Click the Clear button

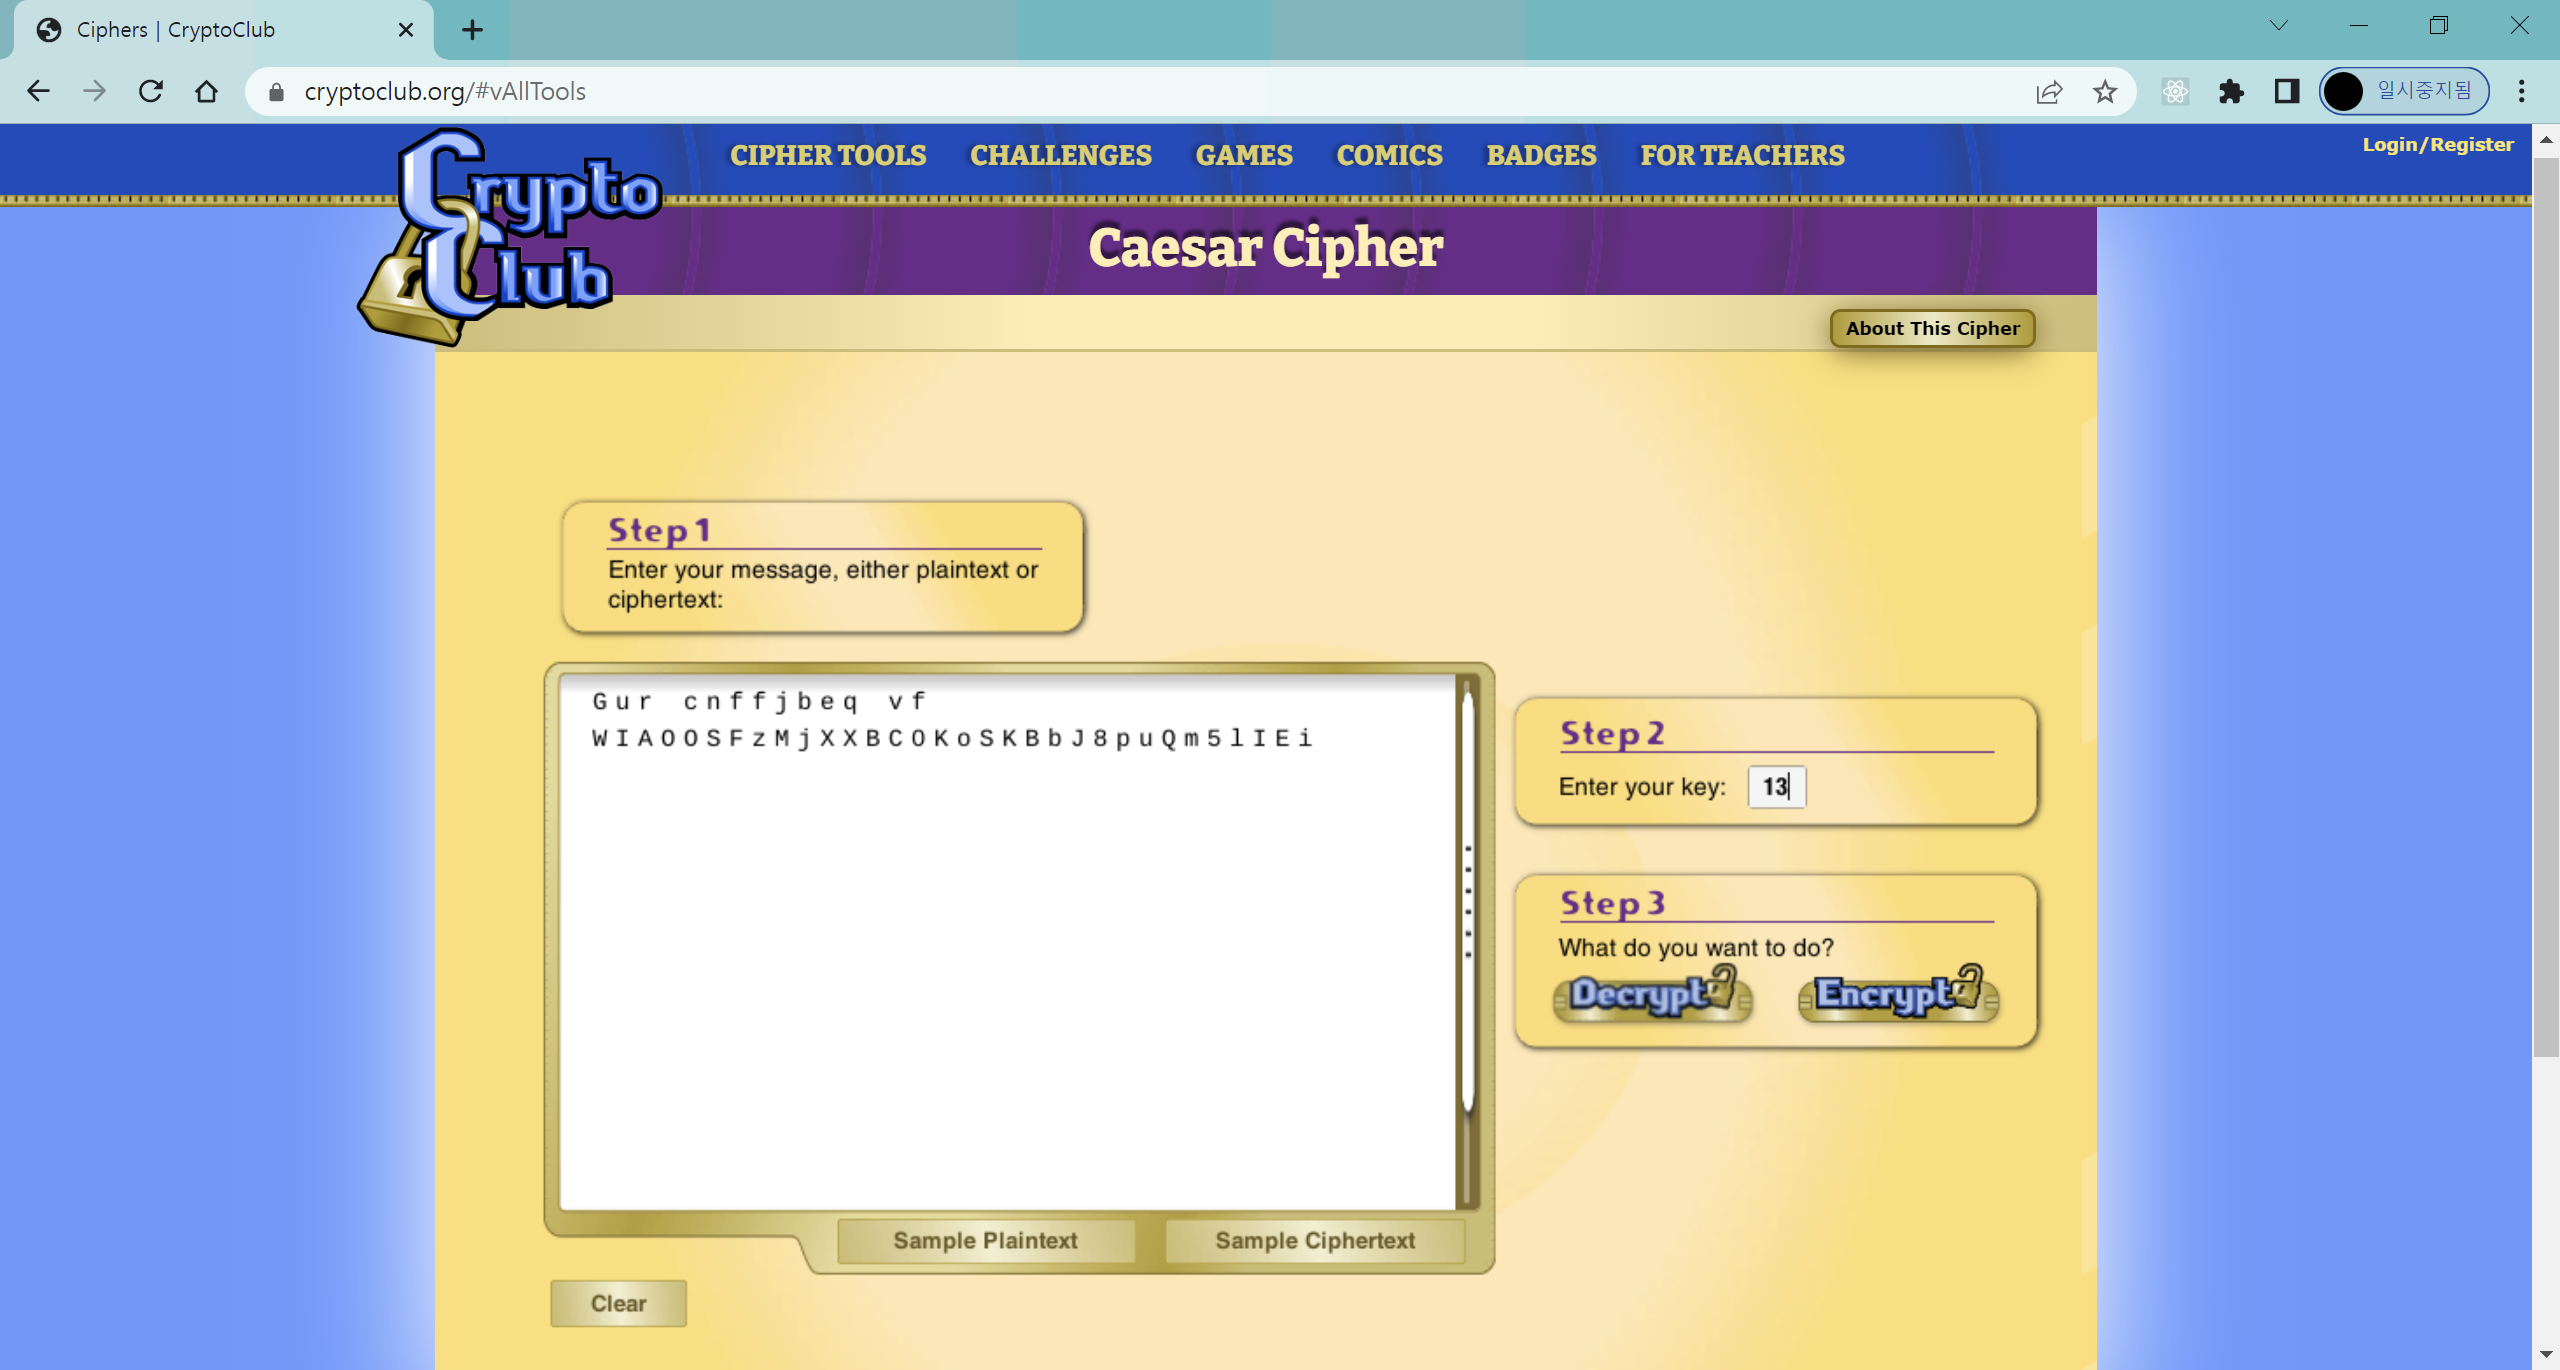click(618, 1303)
